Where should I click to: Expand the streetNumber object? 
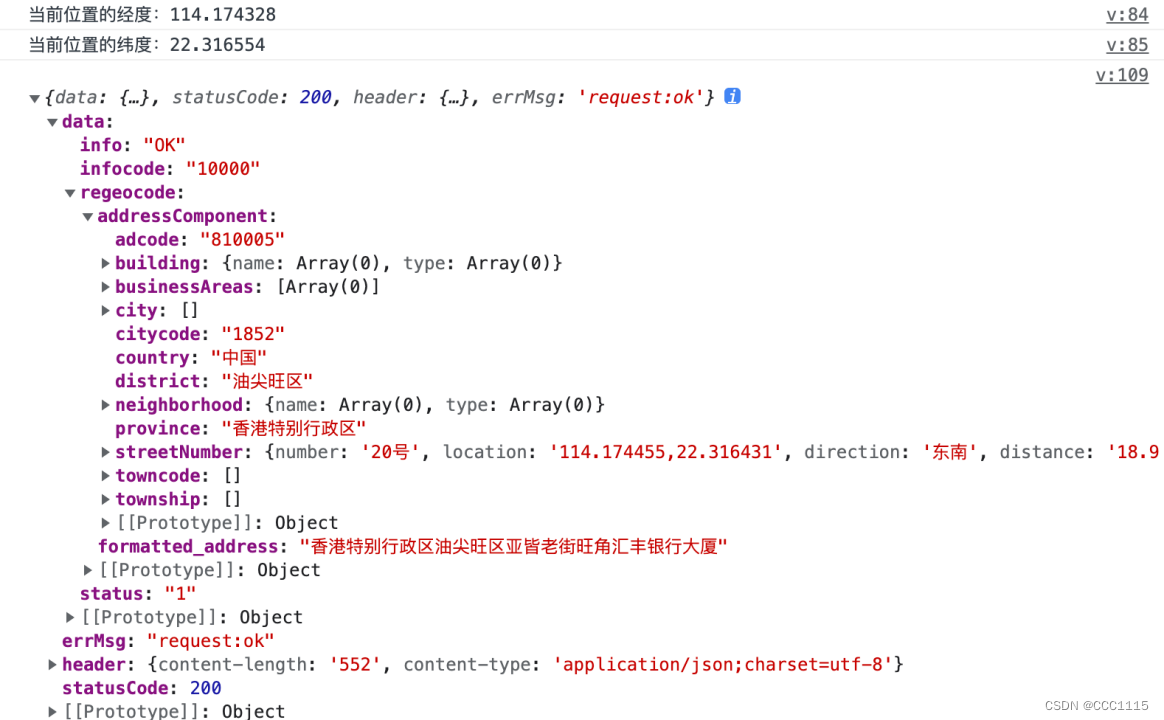click(x=105, y=452)
